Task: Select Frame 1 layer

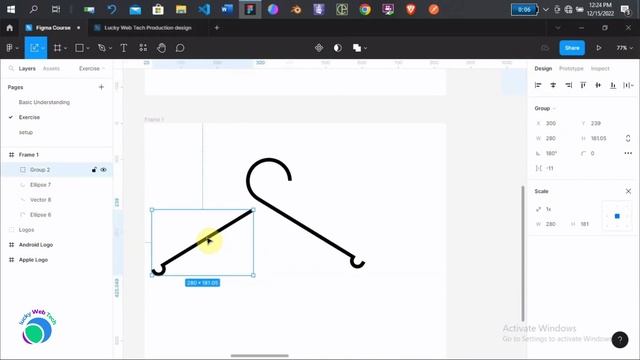Action: pos(29,155)
